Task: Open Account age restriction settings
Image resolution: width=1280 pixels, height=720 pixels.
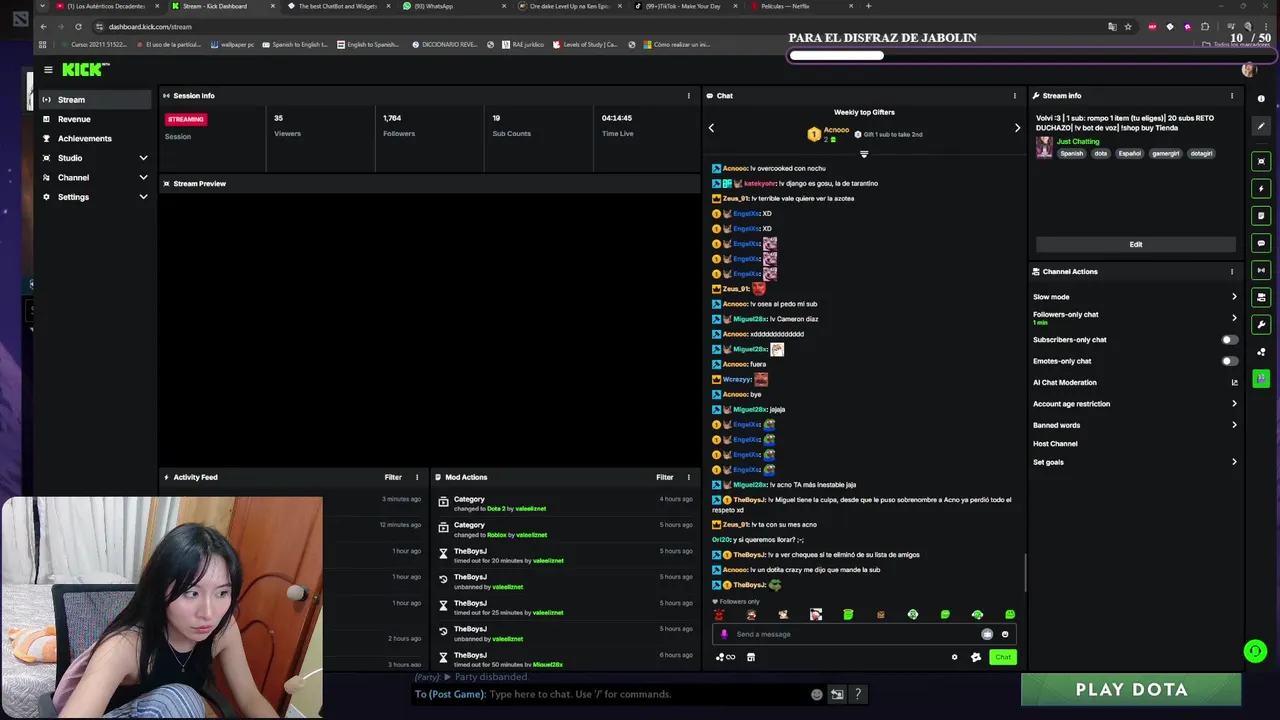Action: pyautogui.click(x=1136, y=404)
